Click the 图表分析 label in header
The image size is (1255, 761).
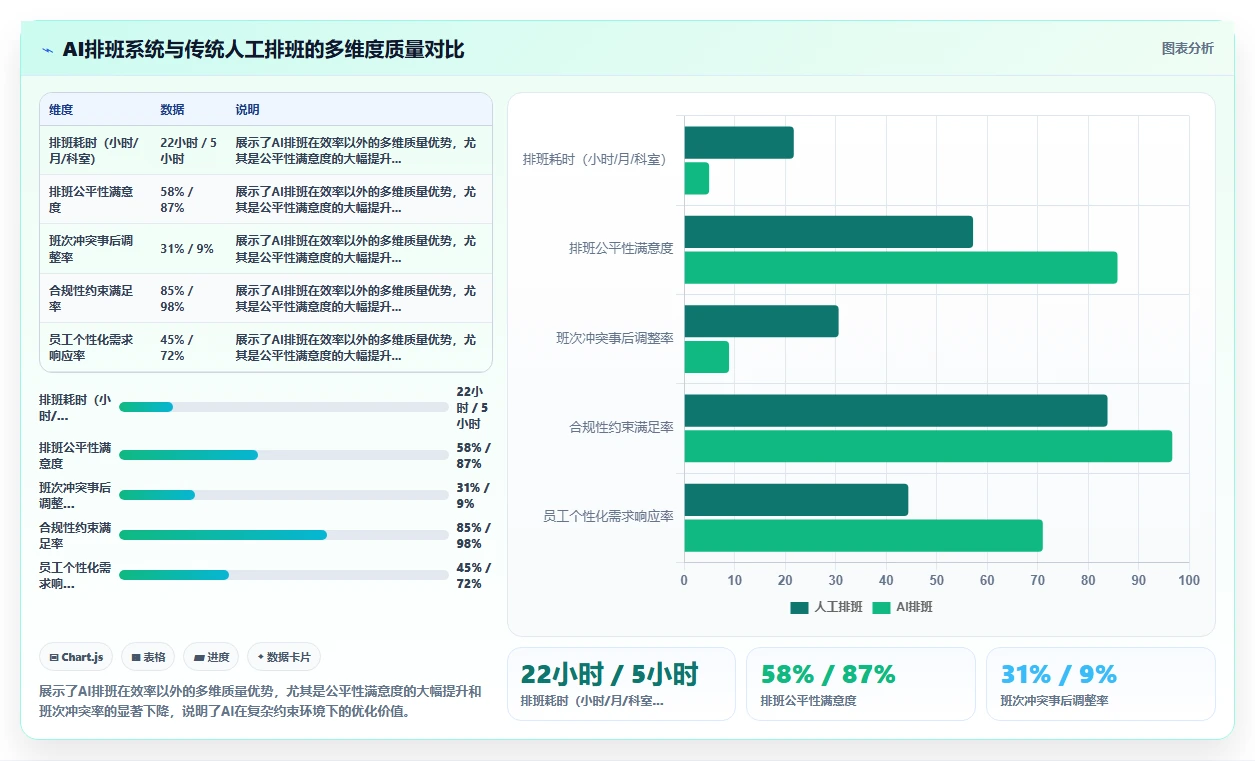point(1187,48)
